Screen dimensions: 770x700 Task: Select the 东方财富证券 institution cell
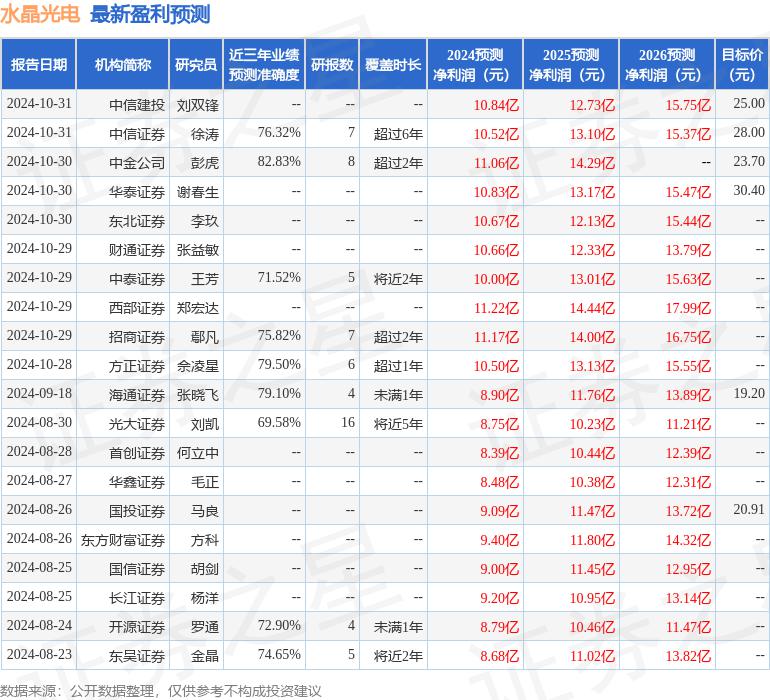(123, 539)
